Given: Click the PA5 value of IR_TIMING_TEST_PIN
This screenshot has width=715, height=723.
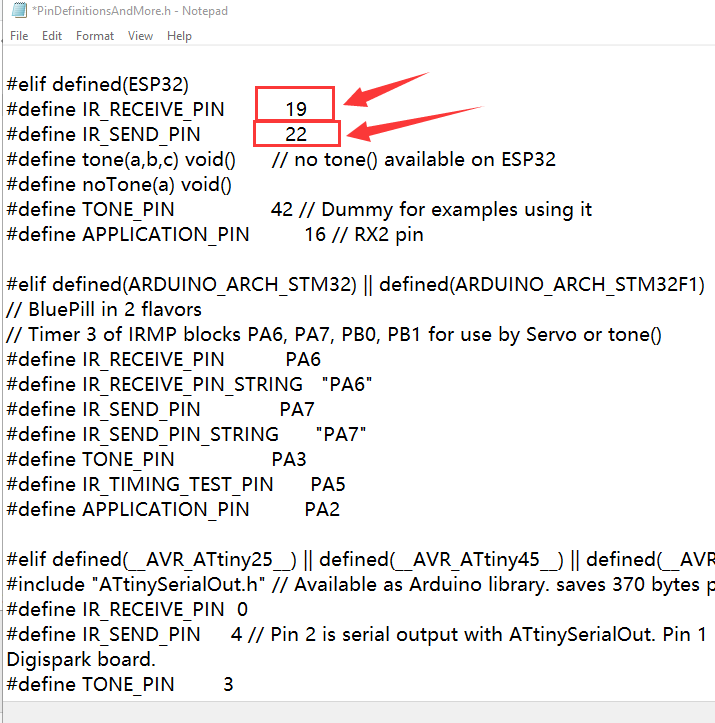Looking at the screenshot, I should (327, 484).
